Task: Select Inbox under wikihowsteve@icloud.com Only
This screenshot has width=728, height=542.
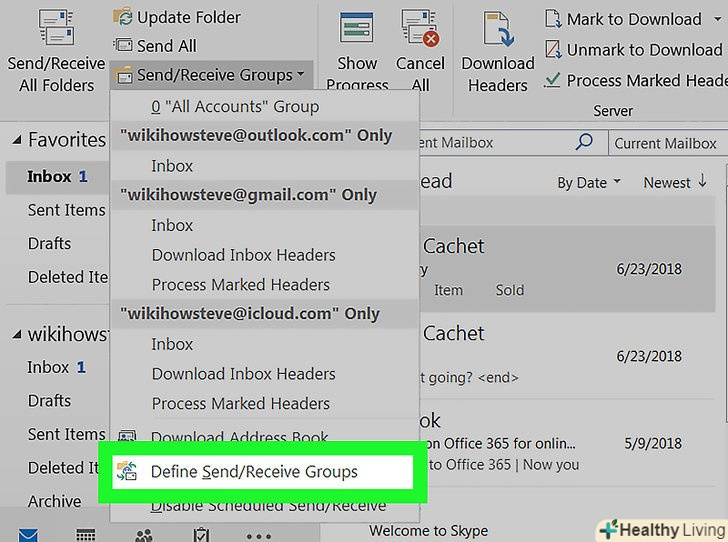Action: (265, 344)
